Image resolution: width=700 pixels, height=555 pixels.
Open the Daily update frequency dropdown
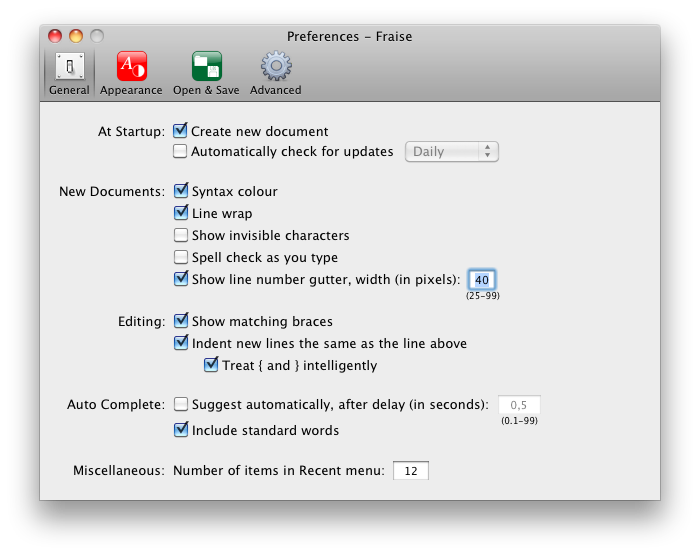(452, 152)
